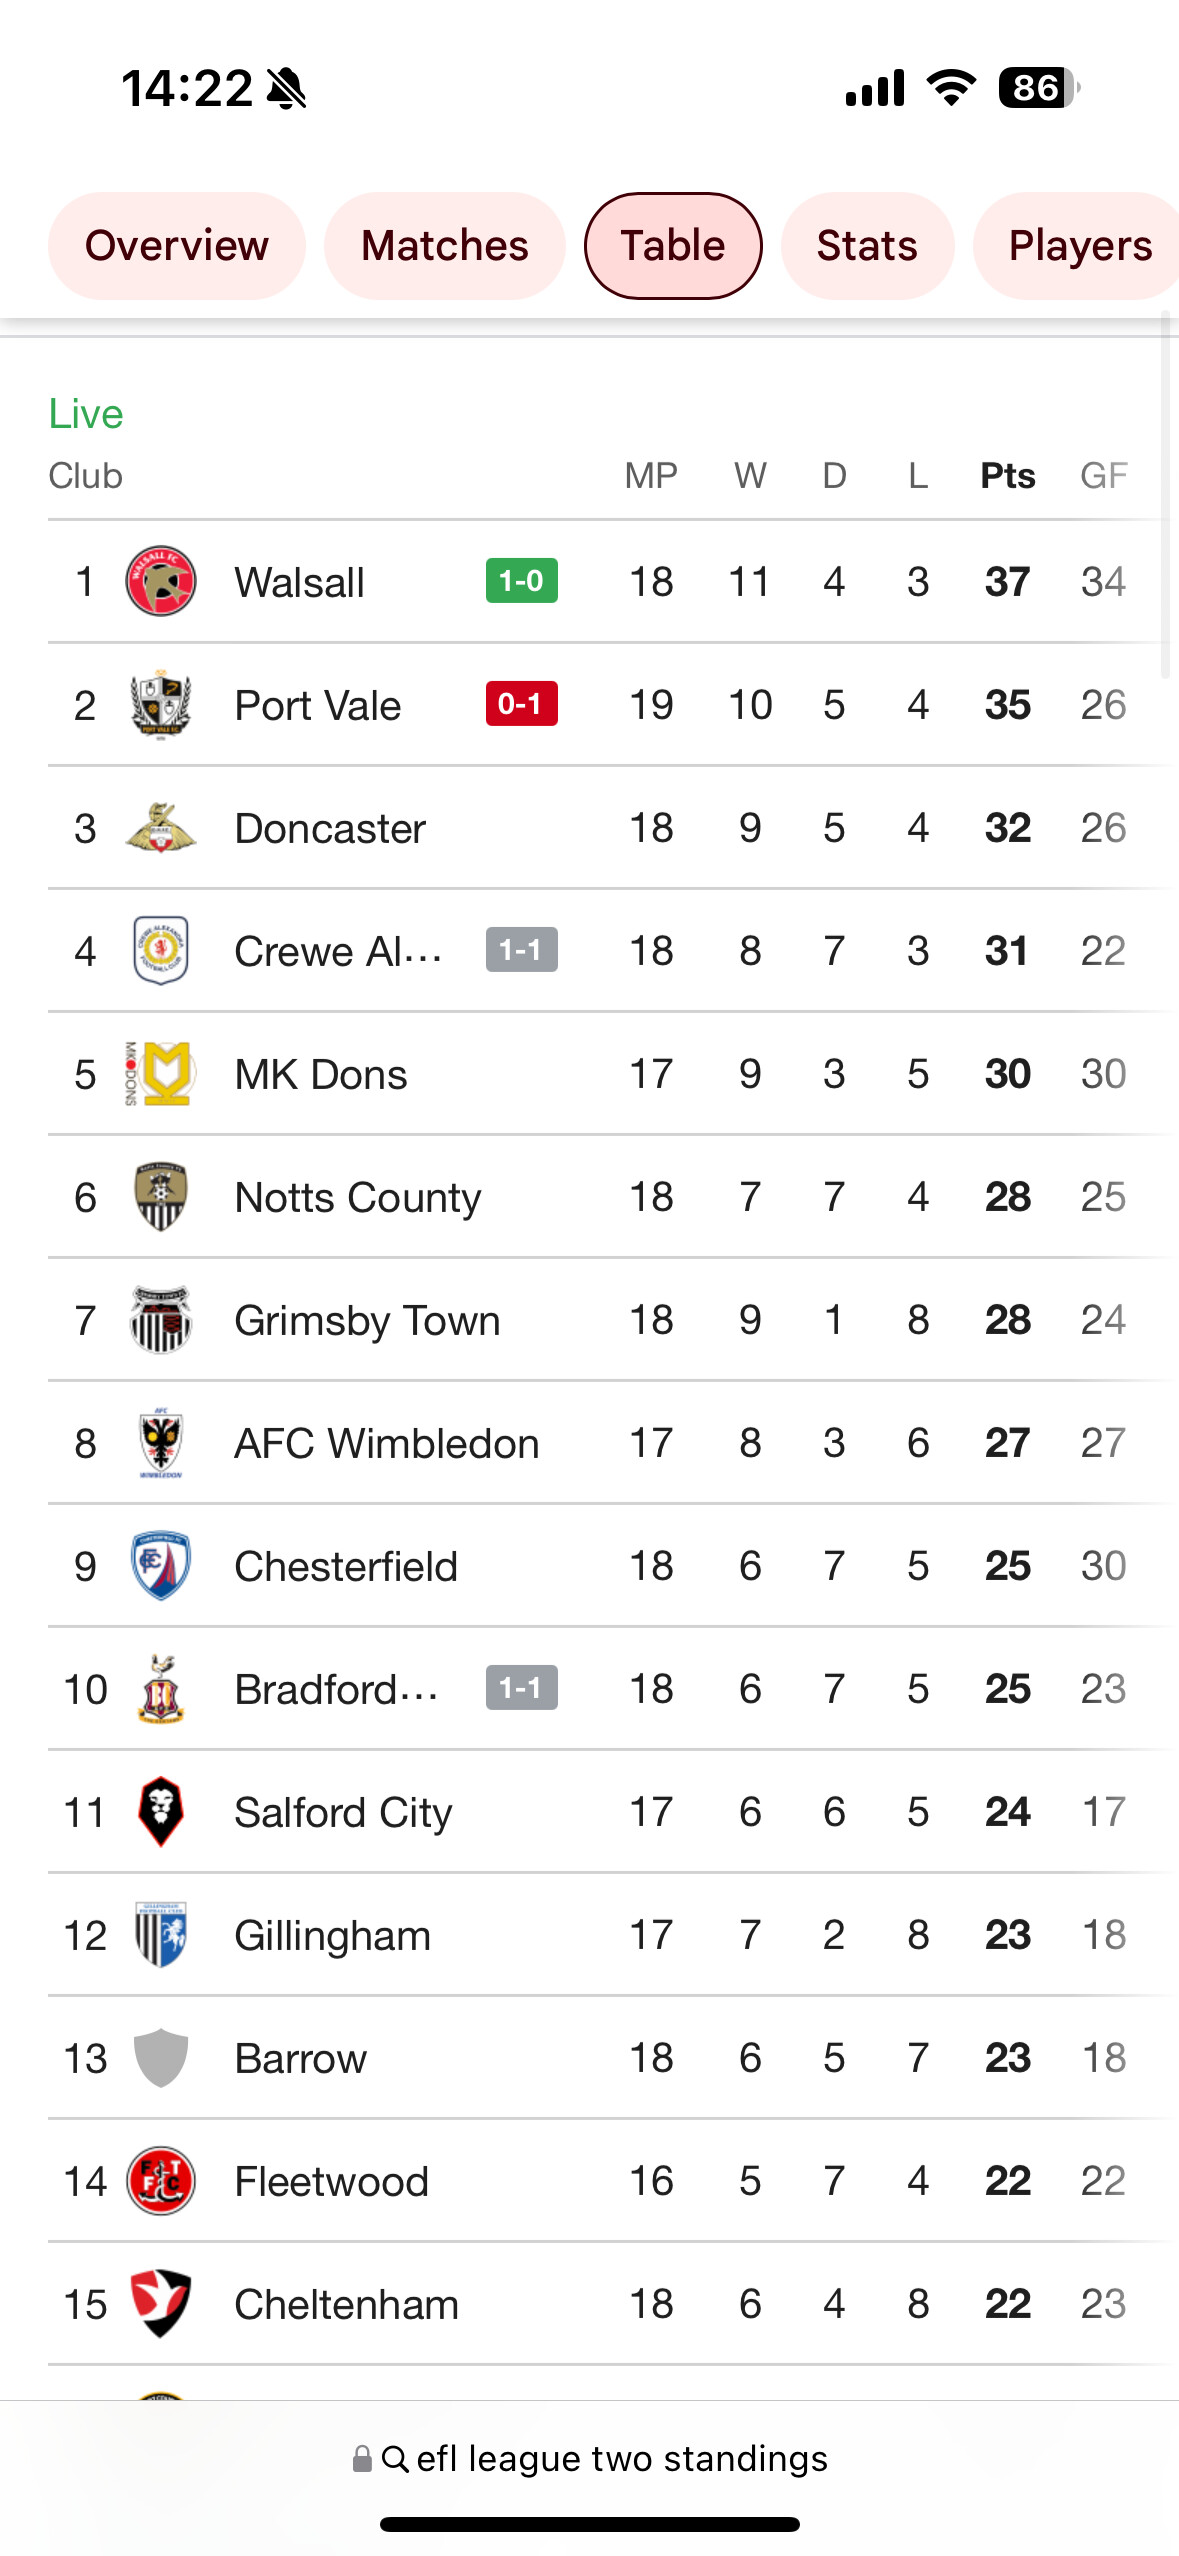1179x2556 pixels.
Task: Open the Players tab
Action: [x=1077, y=246]
